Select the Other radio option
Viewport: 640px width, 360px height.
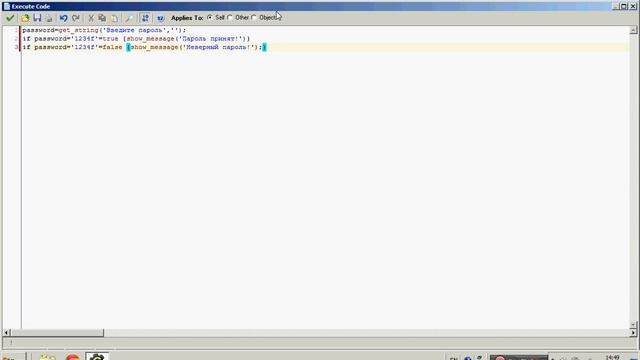point(230,18)
